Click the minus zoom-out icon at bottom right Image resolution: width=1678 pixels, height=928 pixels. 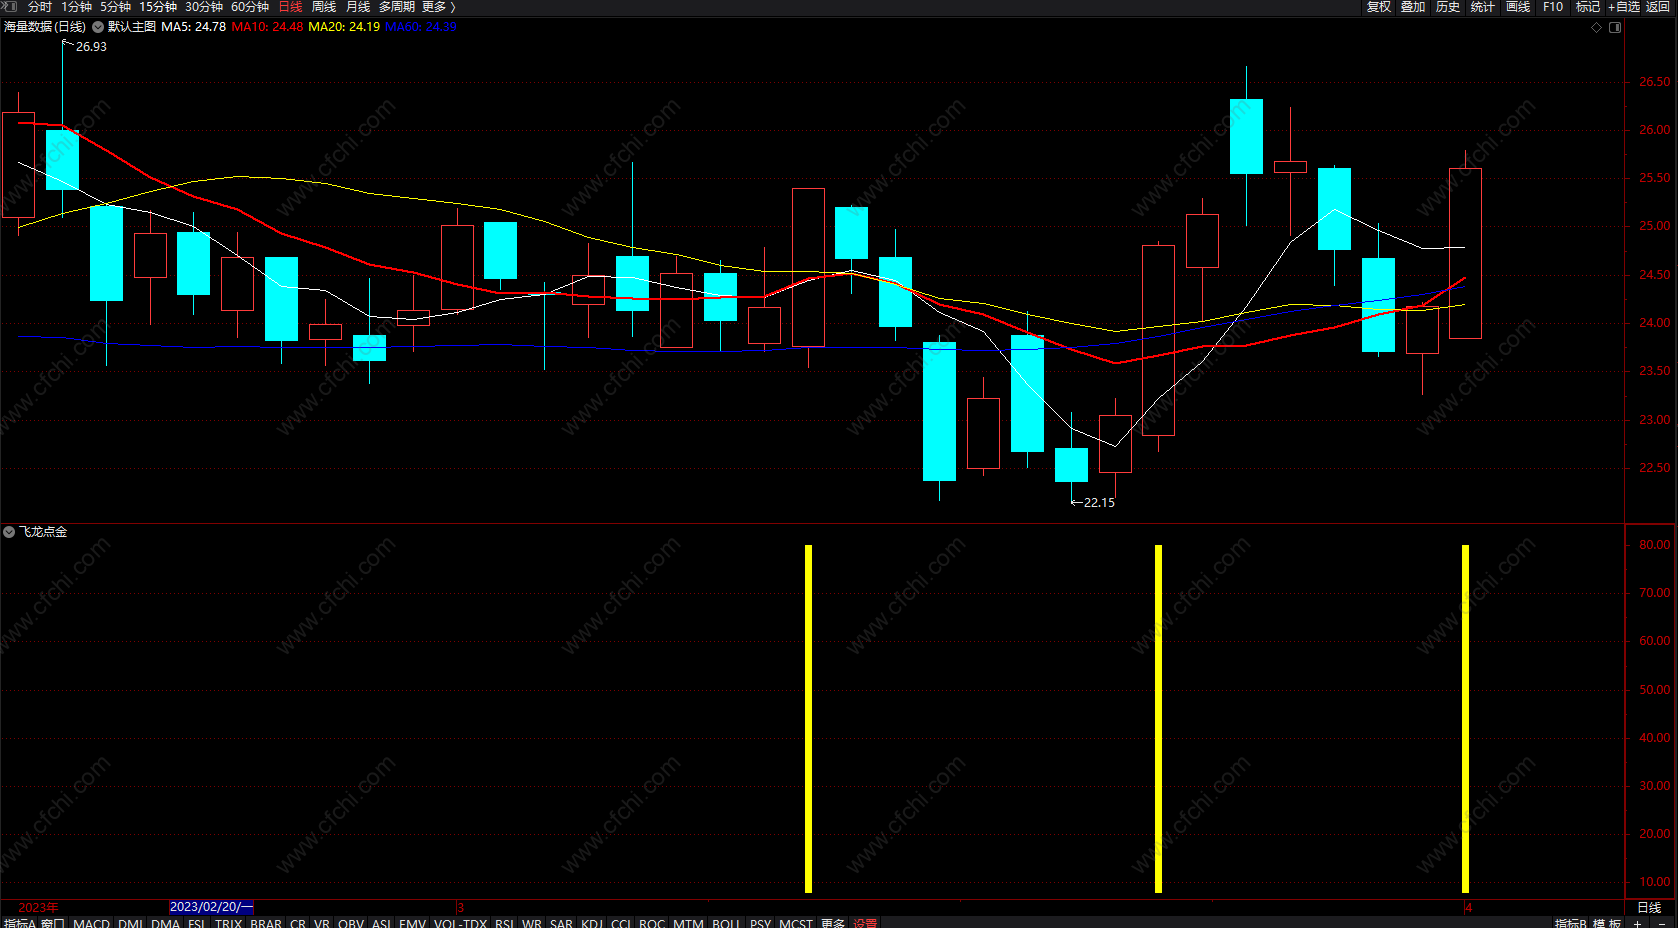click(x=1662, y=923)
